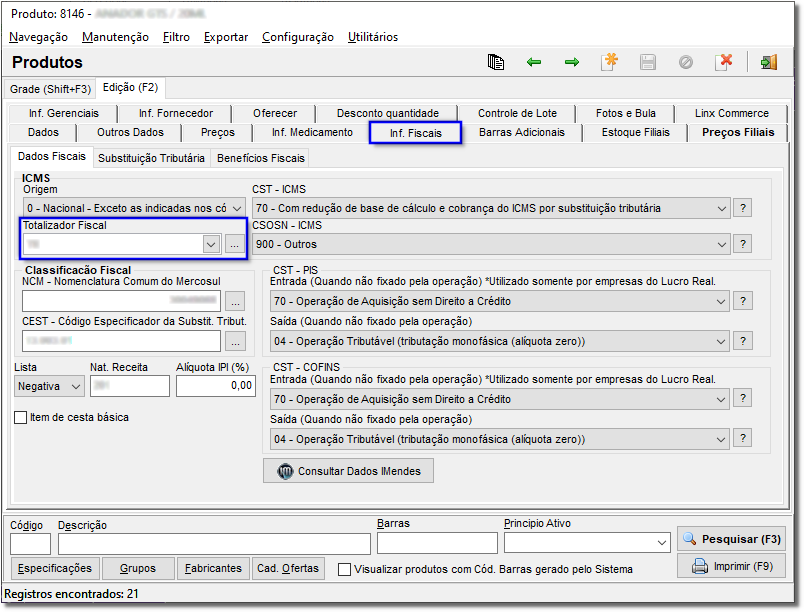Open help for PIS Saída field
Screen dimensions: 804x612
(743, 341)
